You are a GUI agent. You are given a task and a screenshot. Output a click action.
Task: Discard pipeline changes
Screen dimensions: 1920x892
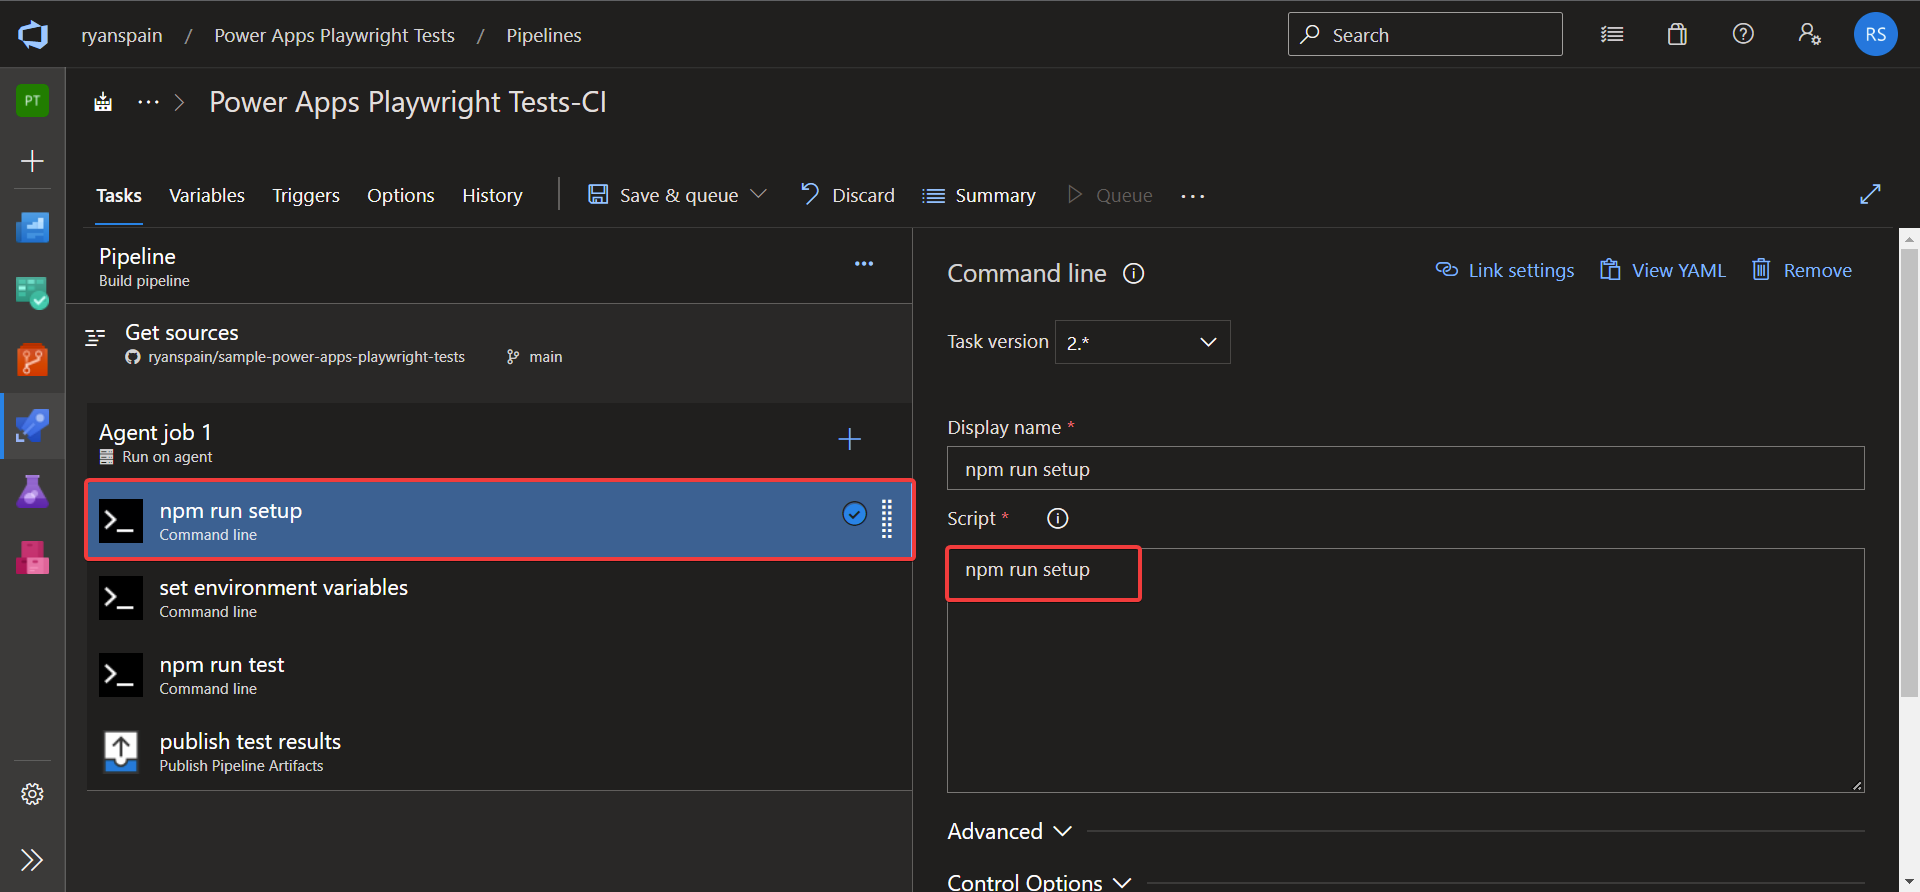(848, 195)
